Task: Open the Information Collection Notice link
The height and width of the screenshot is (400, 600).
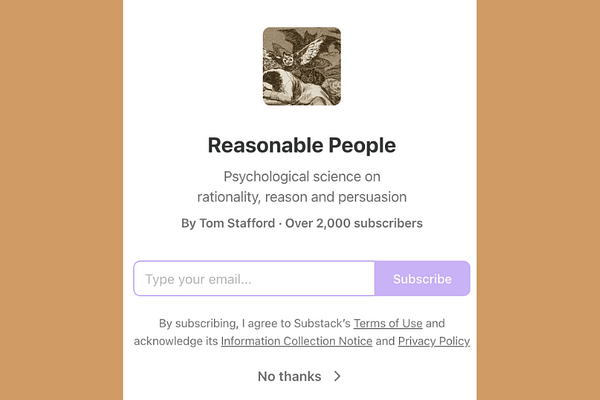Action: pos(296,342)
